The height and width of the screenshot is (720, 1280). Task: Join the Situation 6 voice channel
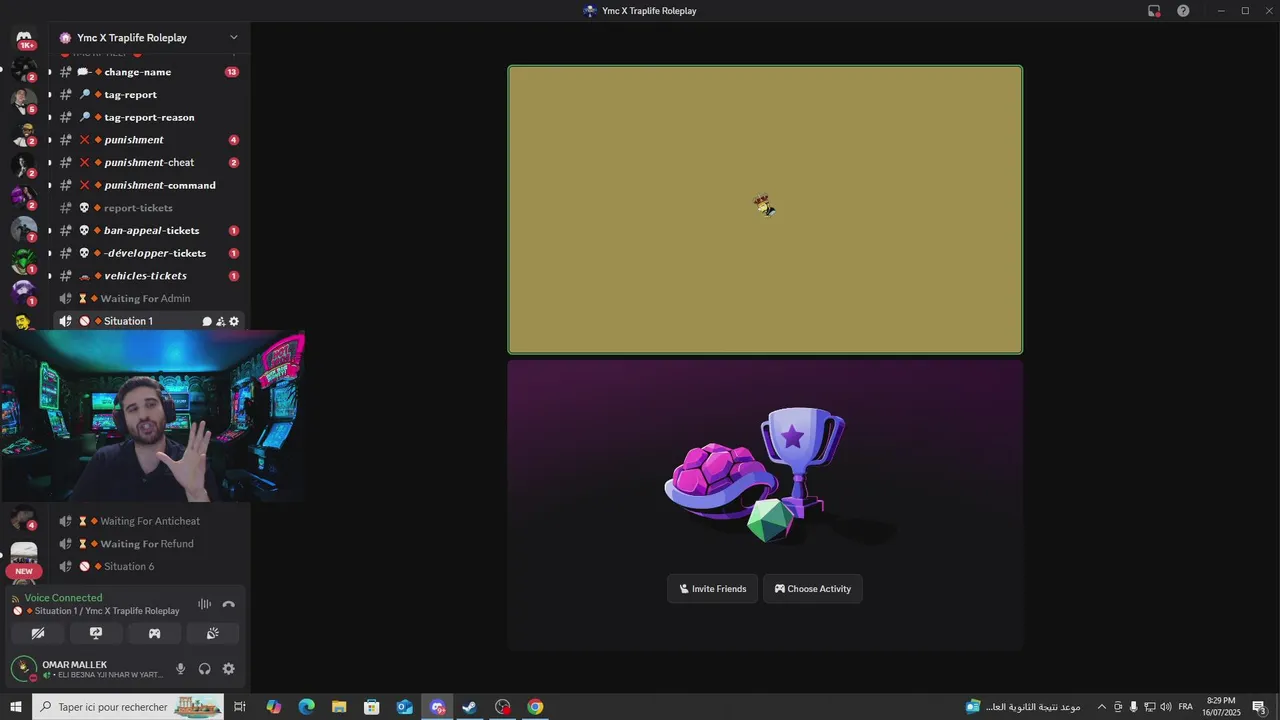point(148,566)
